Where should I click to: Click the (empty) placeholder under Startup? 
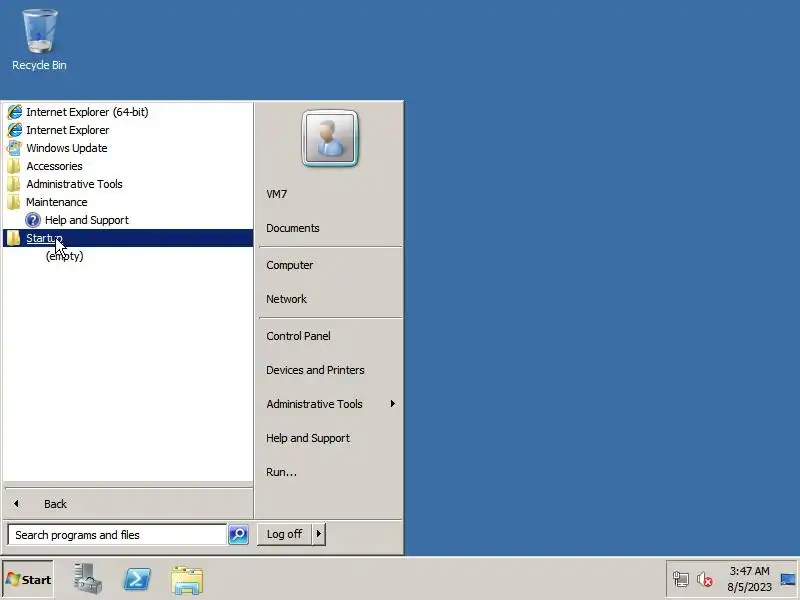click(x=64, y=256)
